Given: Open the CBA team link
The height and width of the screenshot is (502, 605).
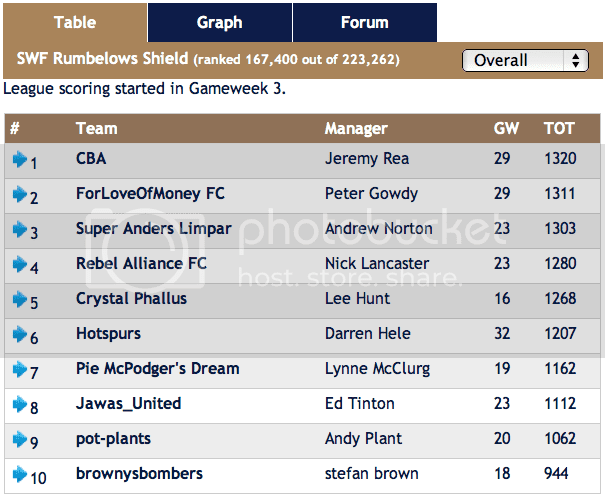Looking at the screenshot, I should pos(91,159).
